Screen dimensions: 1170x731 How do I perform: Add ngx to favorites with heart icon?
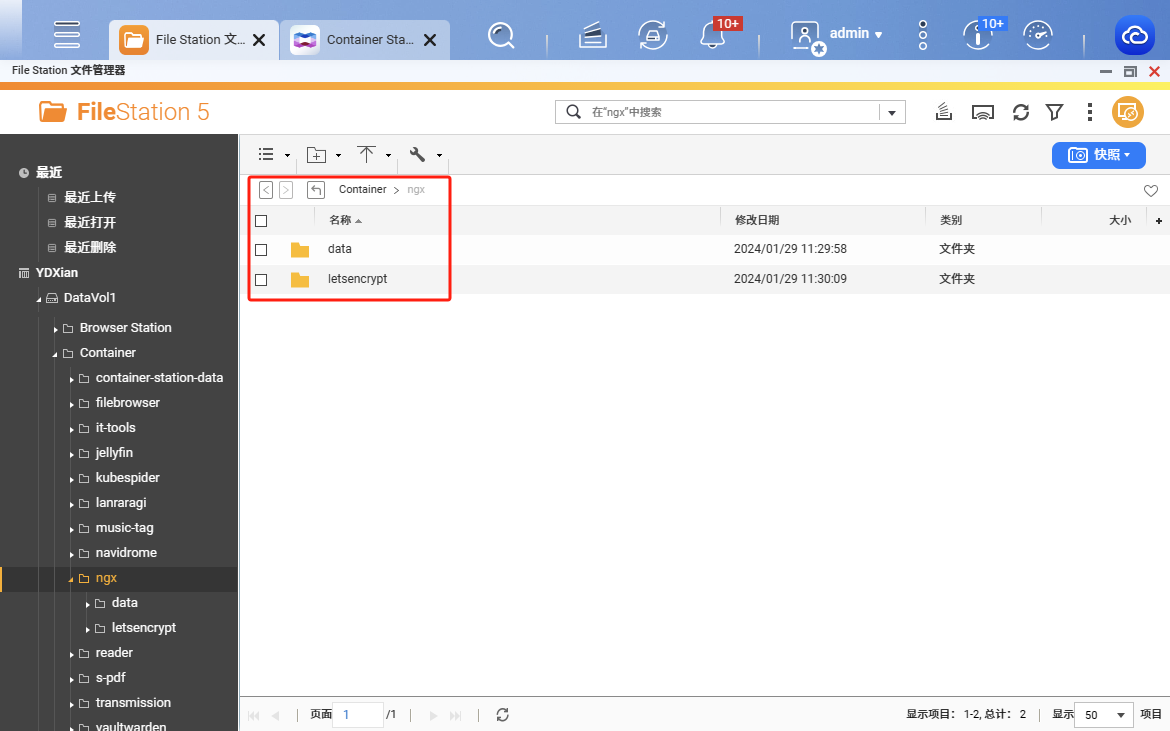click(1151, 191)
